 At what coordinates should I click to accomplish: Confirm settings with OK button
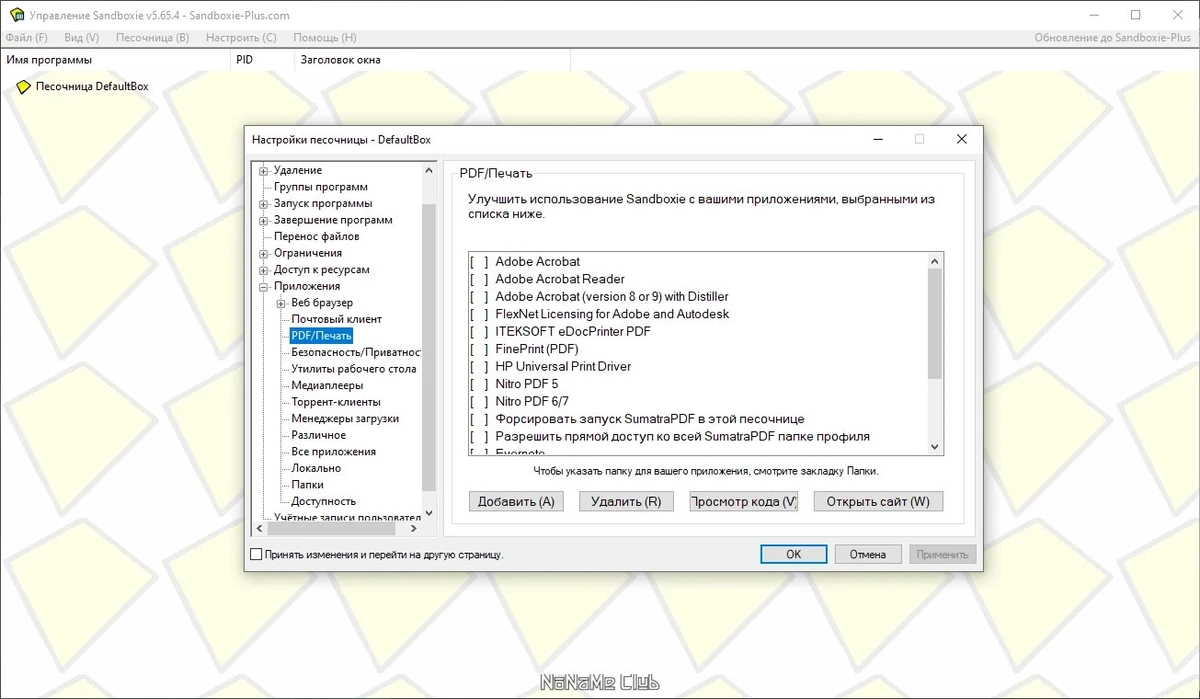tap(793, 554)
